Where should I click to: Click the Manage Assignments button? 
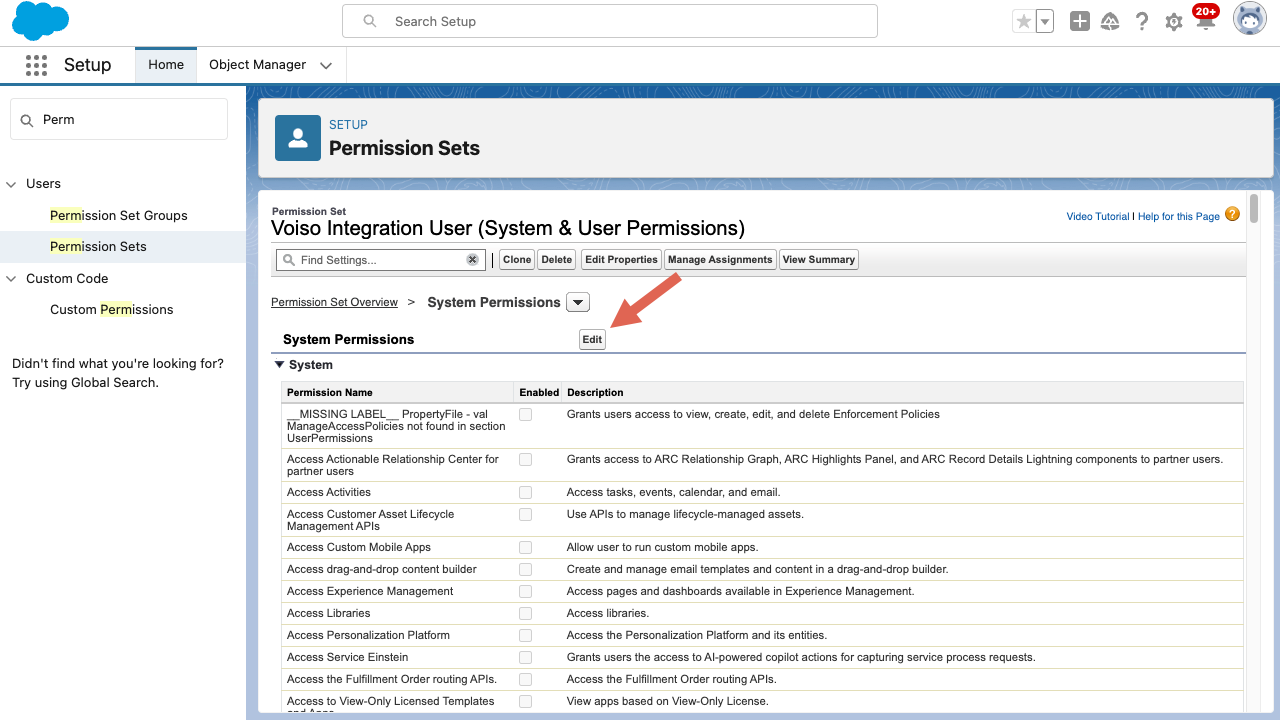(x=720, y=260)
